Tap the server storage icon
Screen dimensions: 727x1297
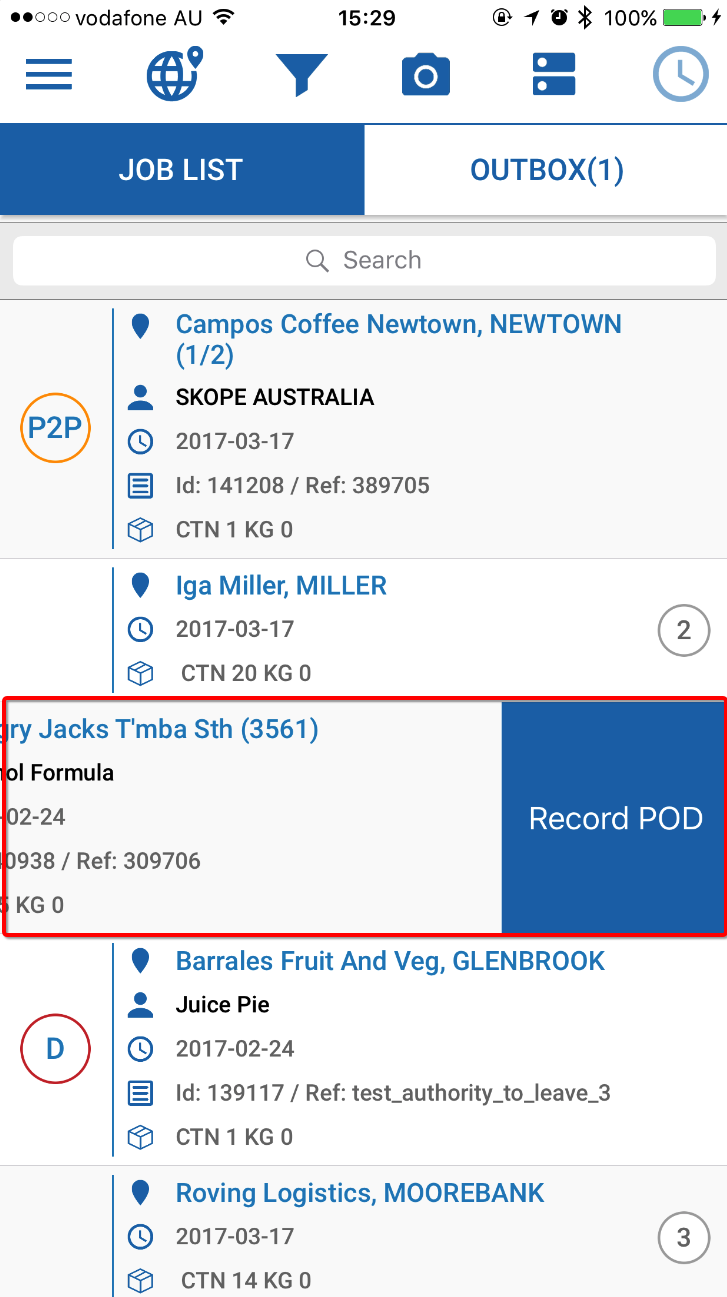(x=553, y=75)
